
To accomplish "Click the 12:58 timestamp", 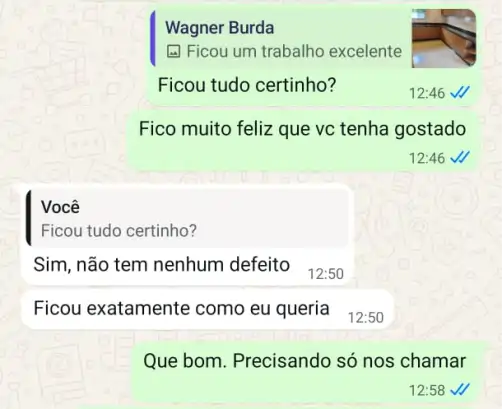I will pos(427,390).
